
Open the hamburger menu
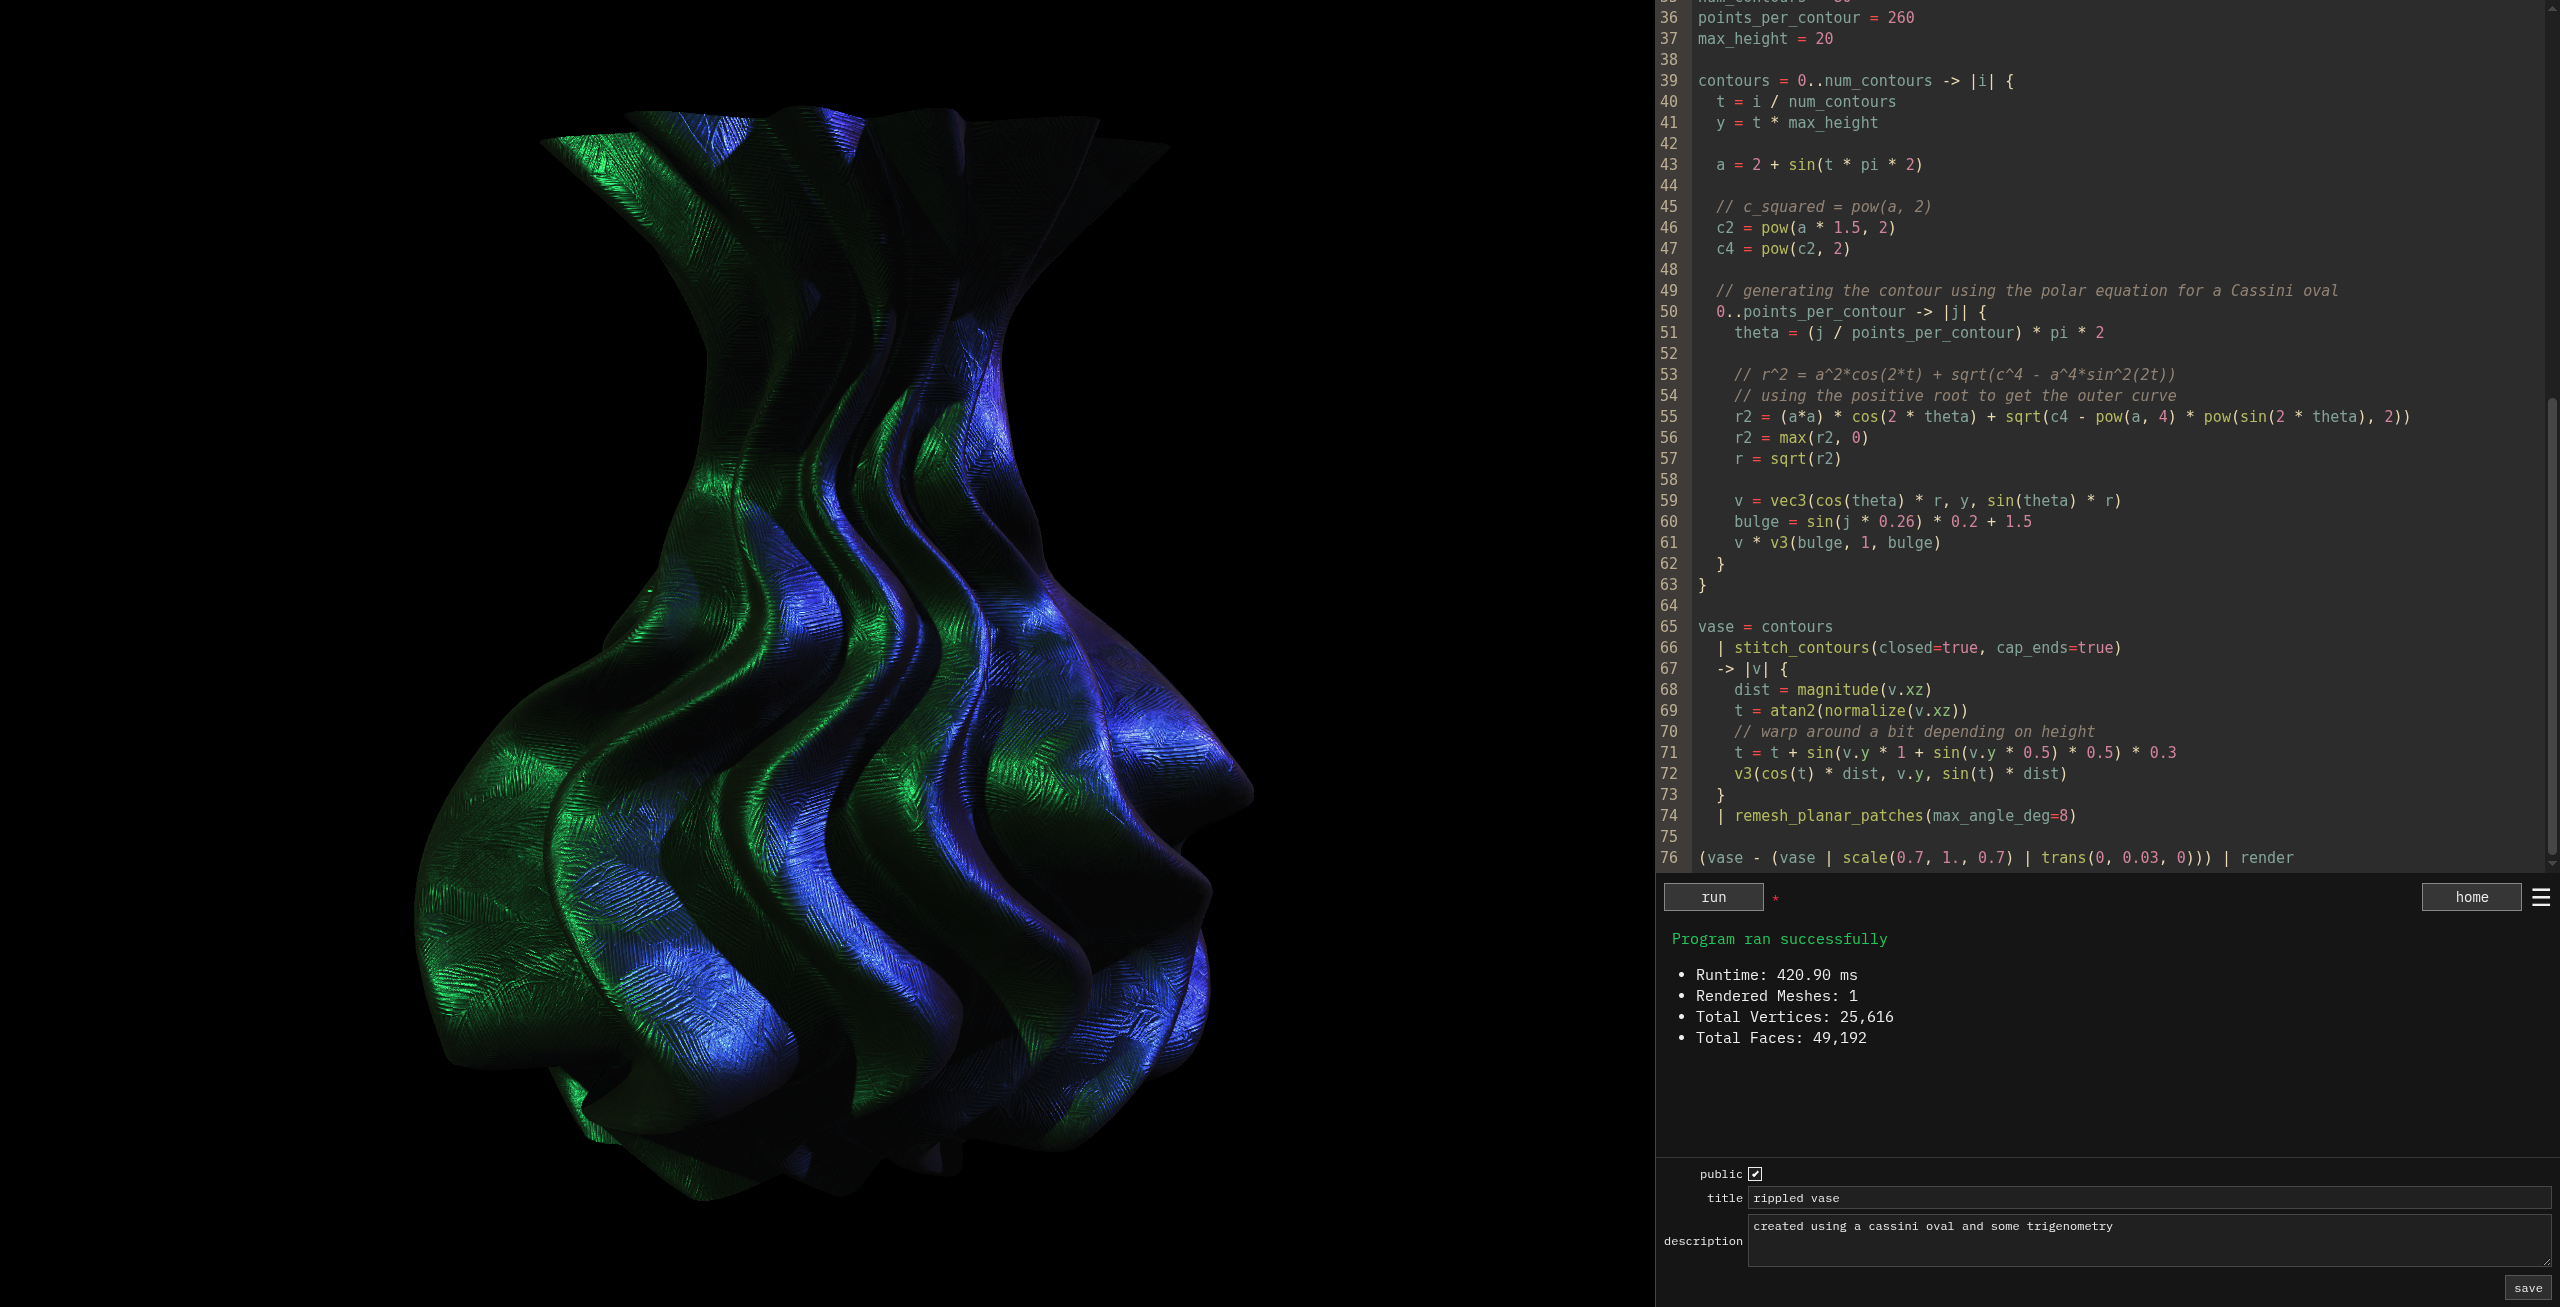[x=2541, y=897]
